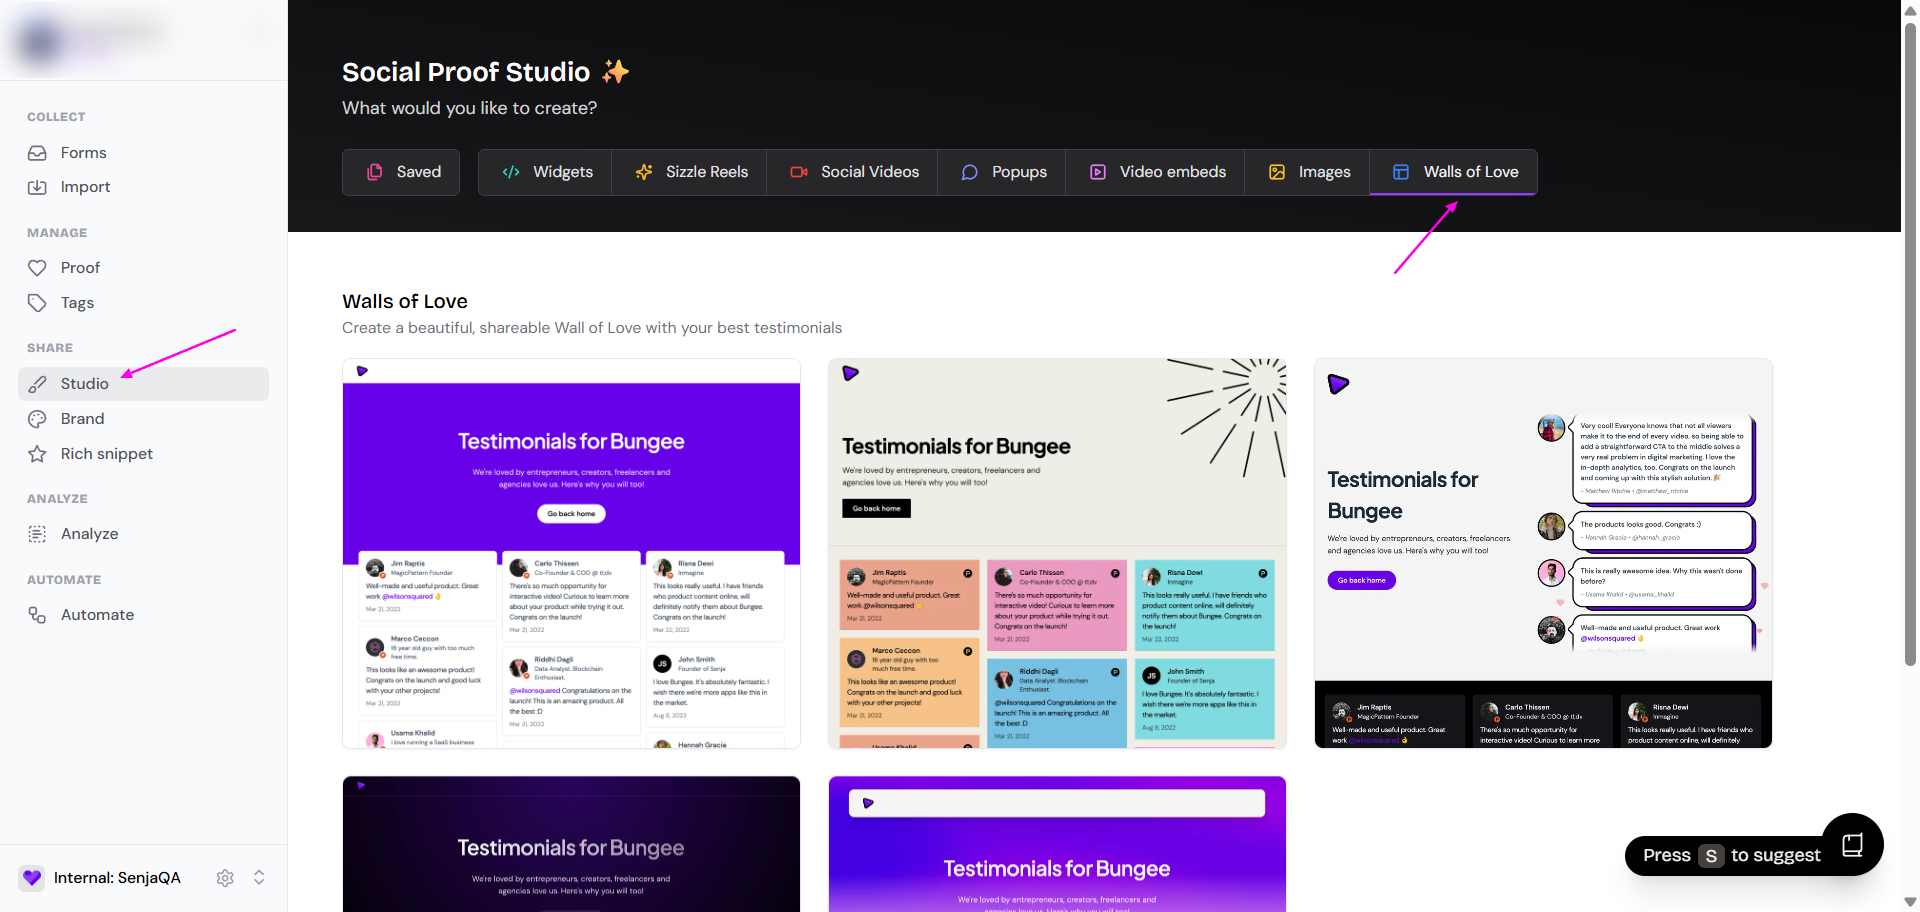Choose the purple header Wall of Love template
The image size is (1920, 912).
[x=571, y=553]
